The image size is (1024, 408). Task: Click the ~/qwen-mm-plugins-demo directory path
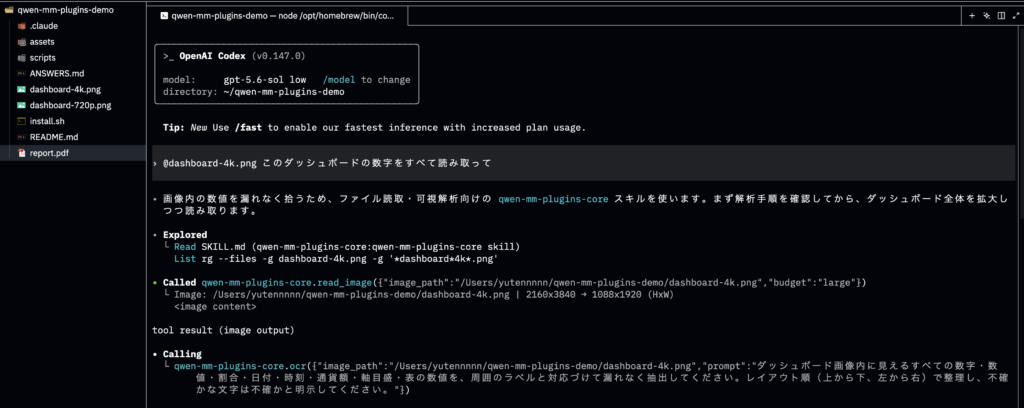coord(284,92)
